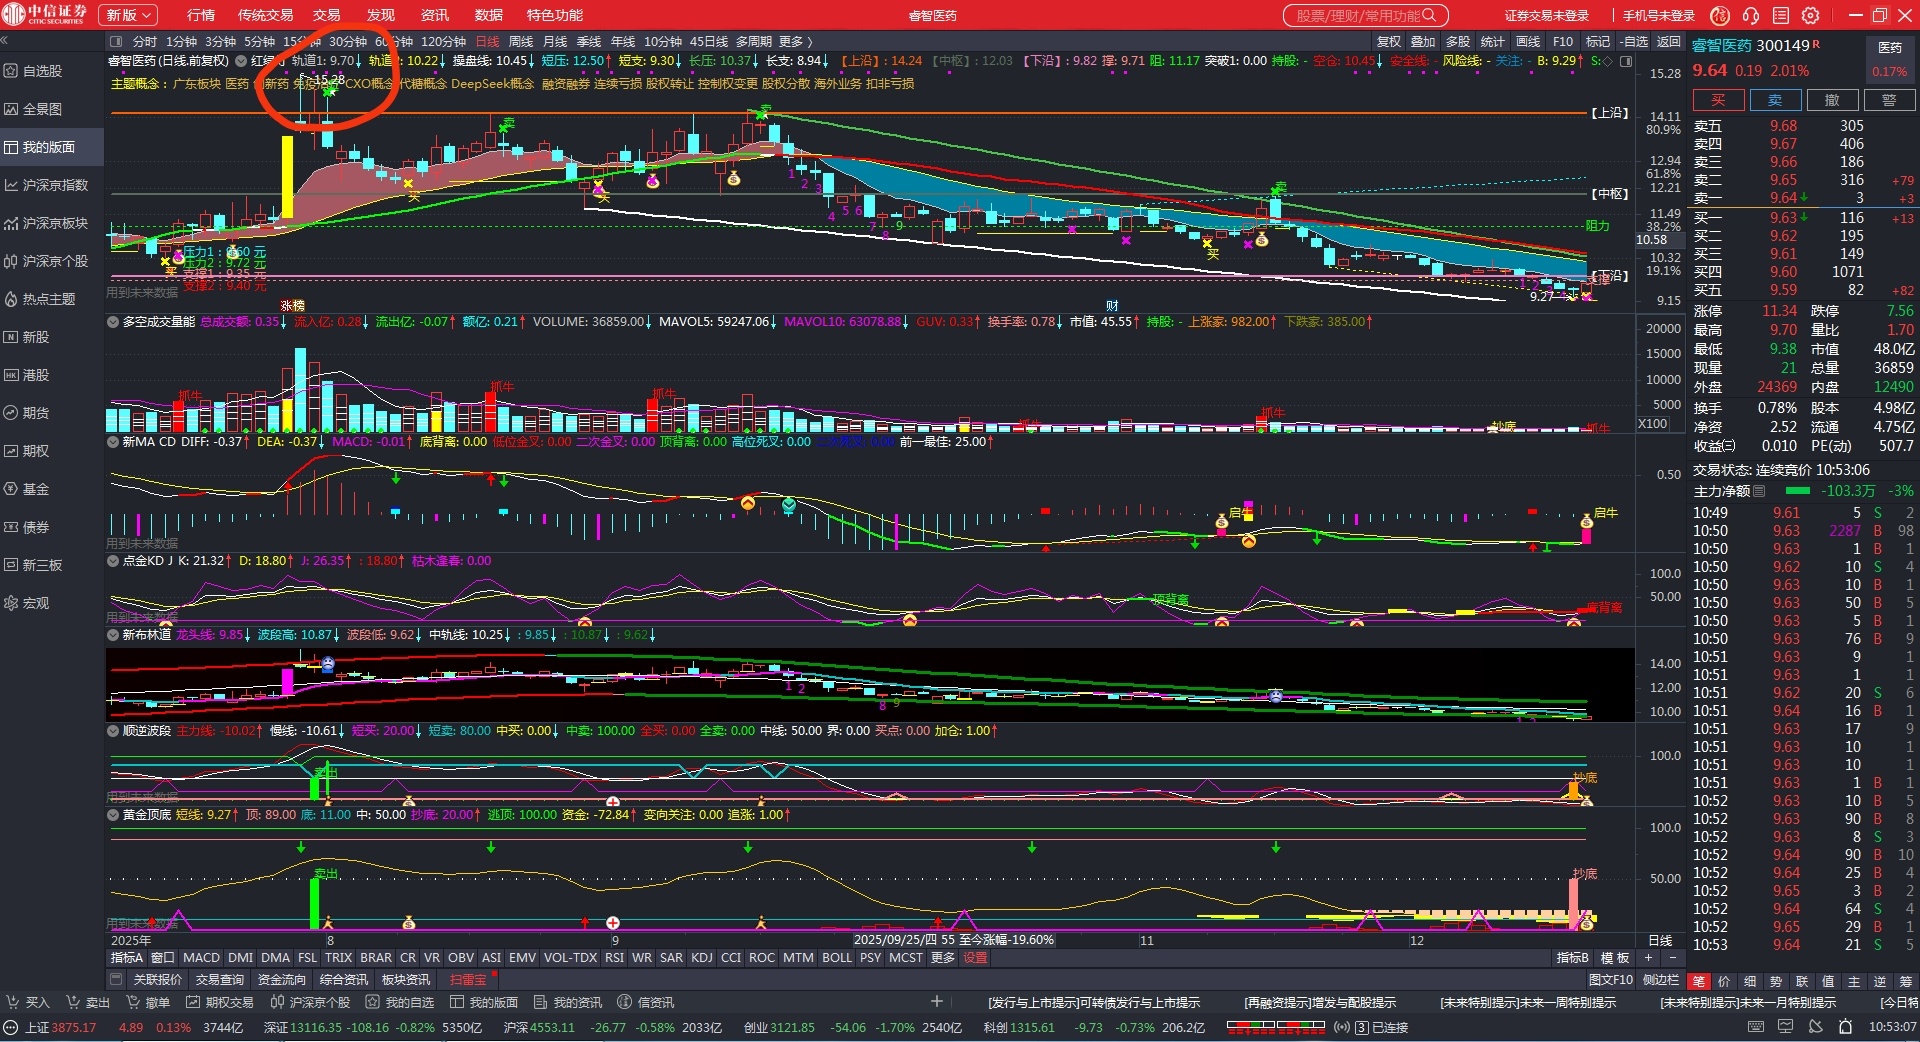Open 沪深京指数 in the left sidebar
Viewport: 1920px width, 1042px height.
coord(47,185)
